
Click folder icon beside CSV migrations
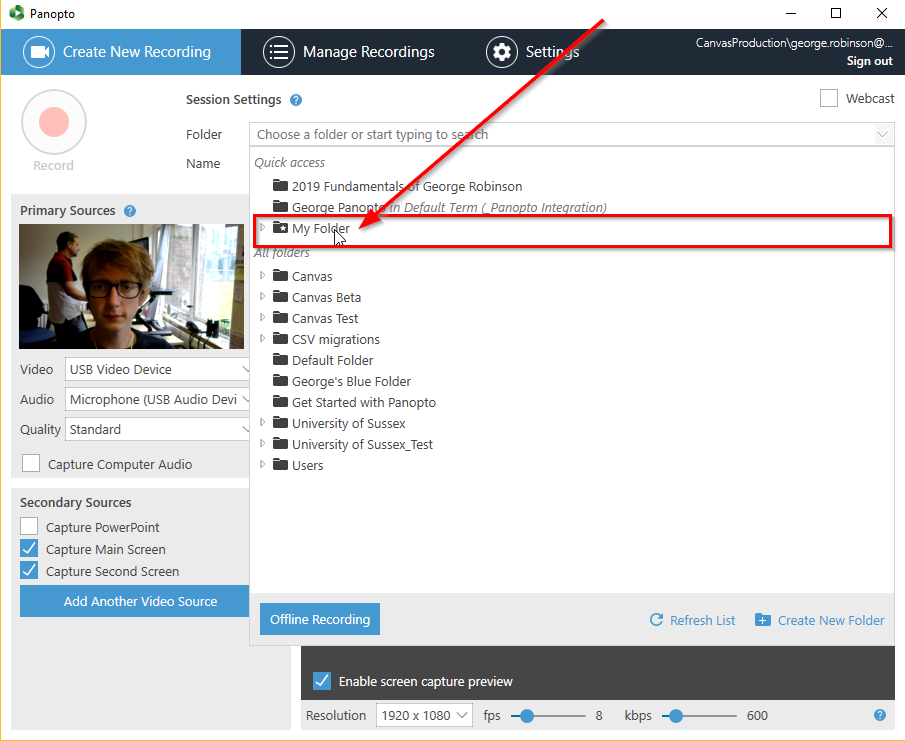coord(281,339)
